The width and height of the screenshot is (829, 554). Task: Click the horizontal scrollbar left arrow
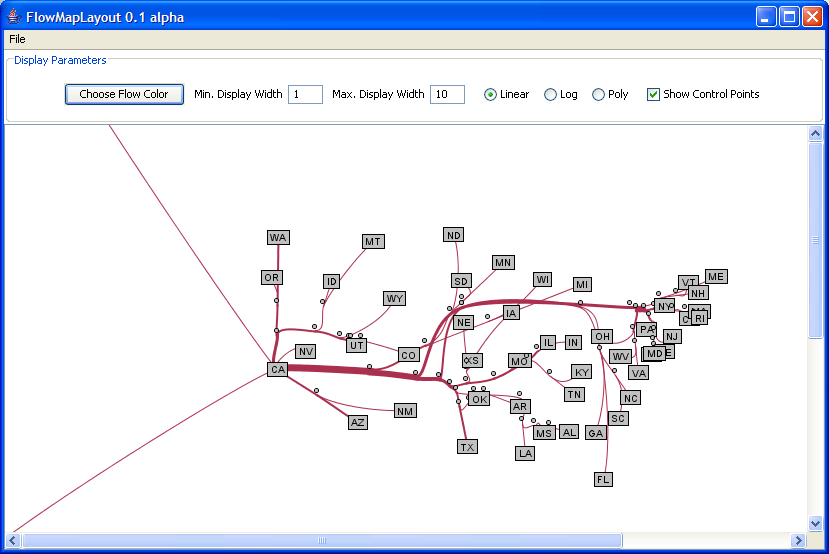pos(13,540)
